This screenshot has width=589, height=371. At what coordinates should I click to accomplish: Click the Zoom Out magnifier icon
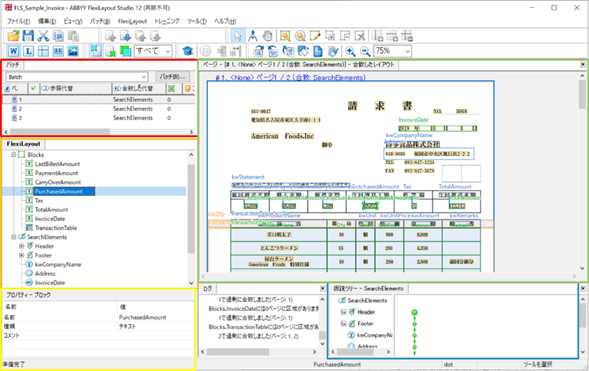(x=365, y=51)
